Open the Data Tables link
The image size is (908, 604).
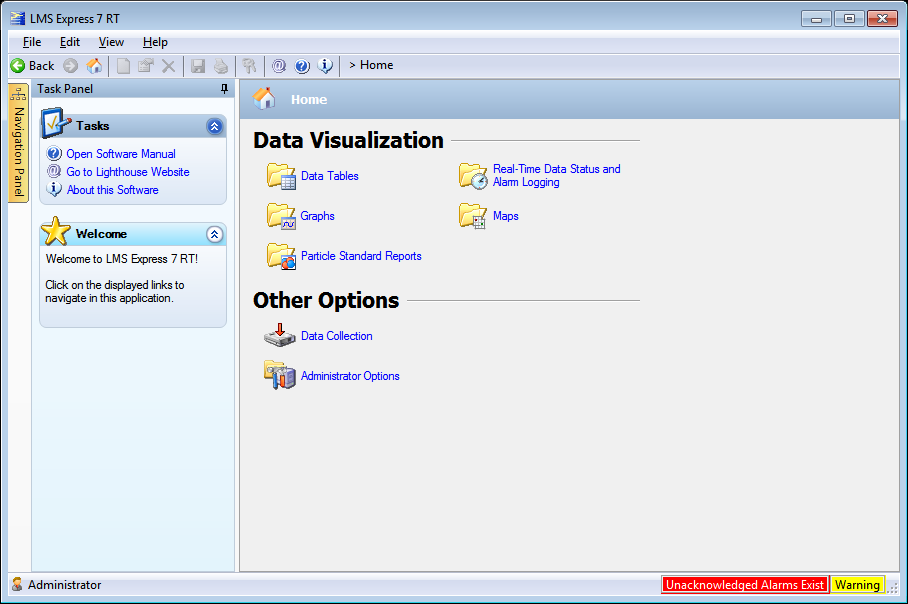tap(329, 176)
